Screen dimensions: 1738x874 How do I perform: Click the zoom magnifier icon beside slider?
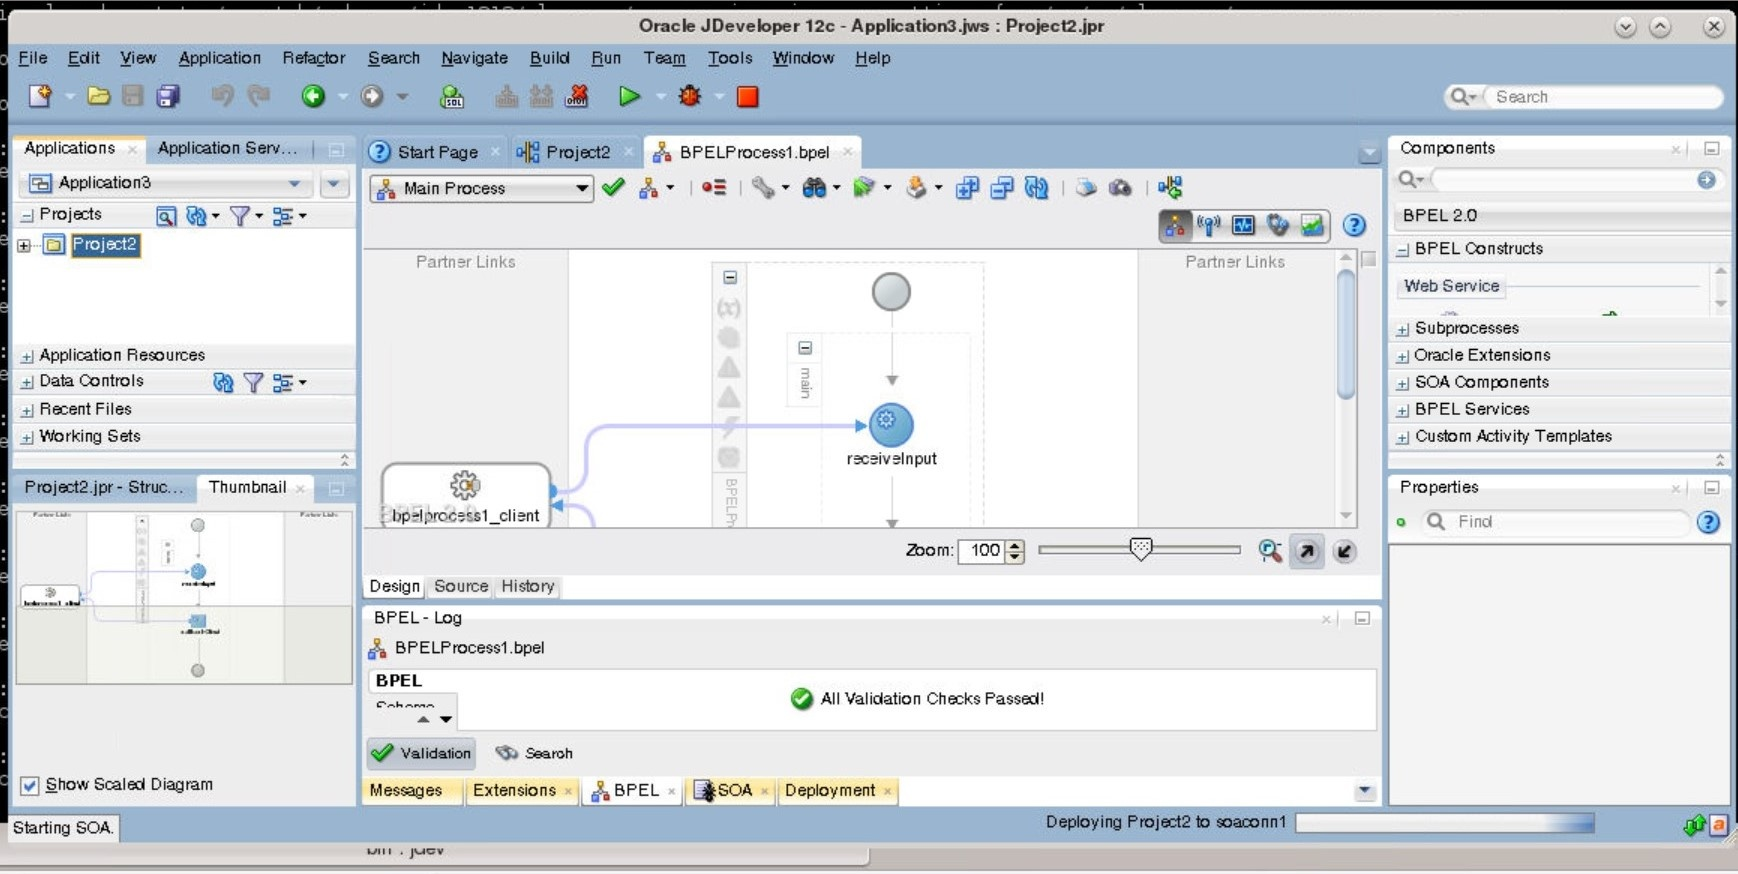[x=1270, y=551]
